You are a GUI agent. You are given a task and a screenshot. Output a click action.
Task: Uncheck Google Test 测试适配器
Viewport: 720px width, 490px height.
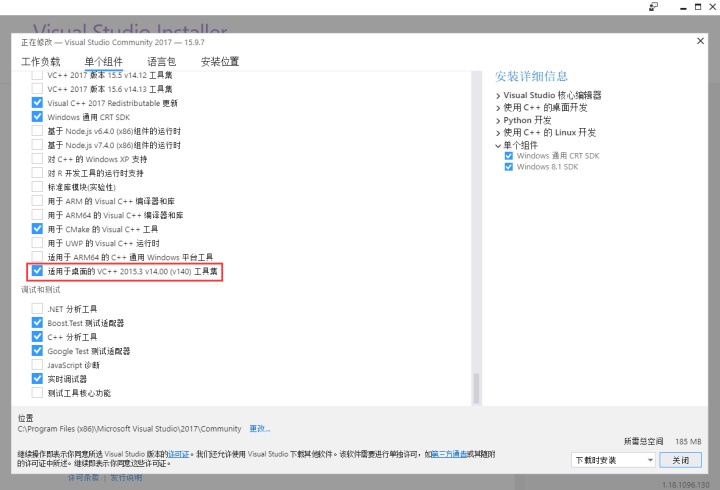click(37, 351)
